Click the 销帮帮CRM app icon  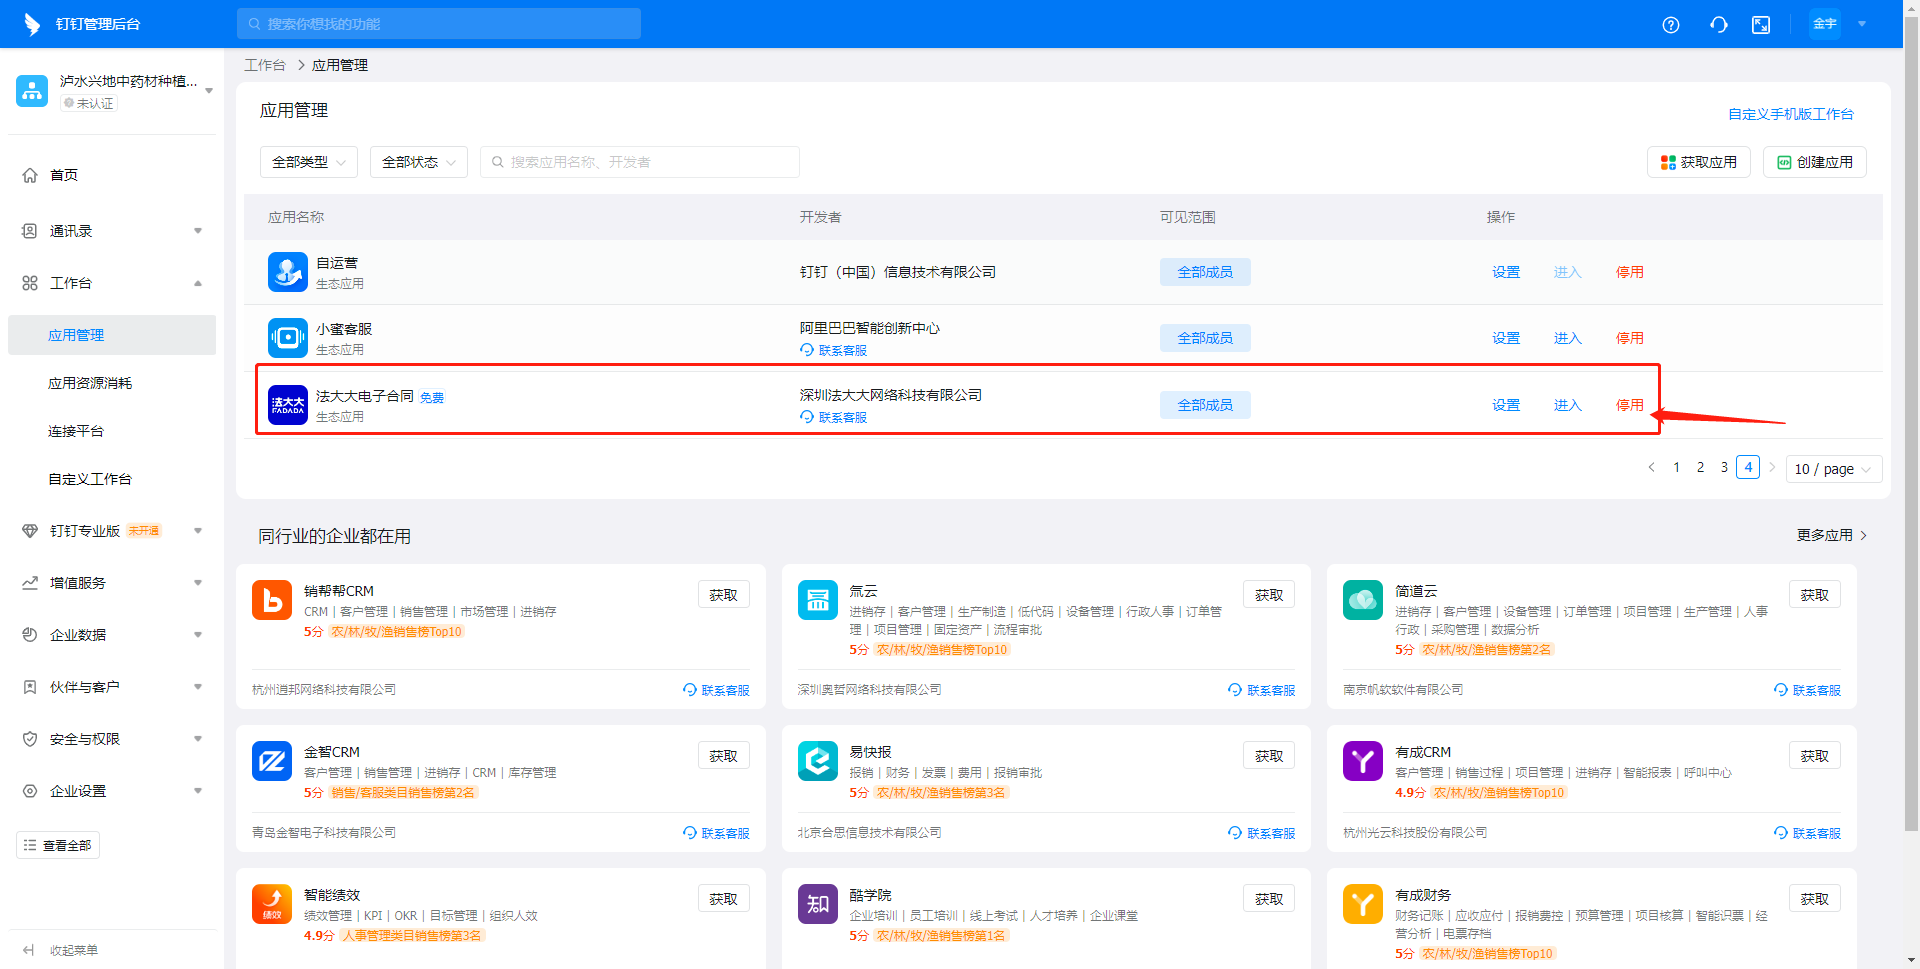tap(272, 600)
